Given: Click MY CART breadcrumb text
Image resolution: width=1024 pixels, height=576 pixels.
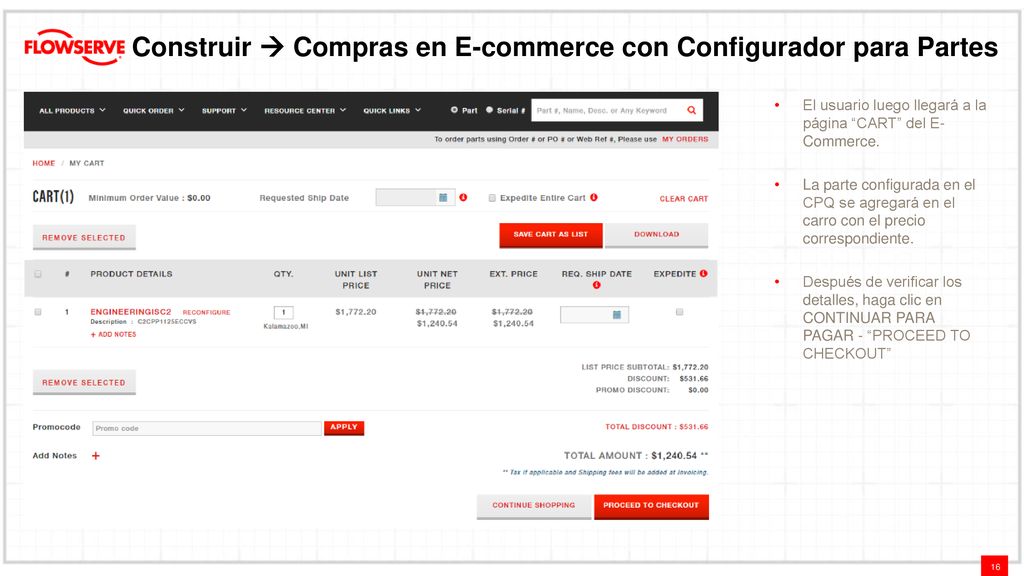Looking at the screenshot, I should (87, 163).
